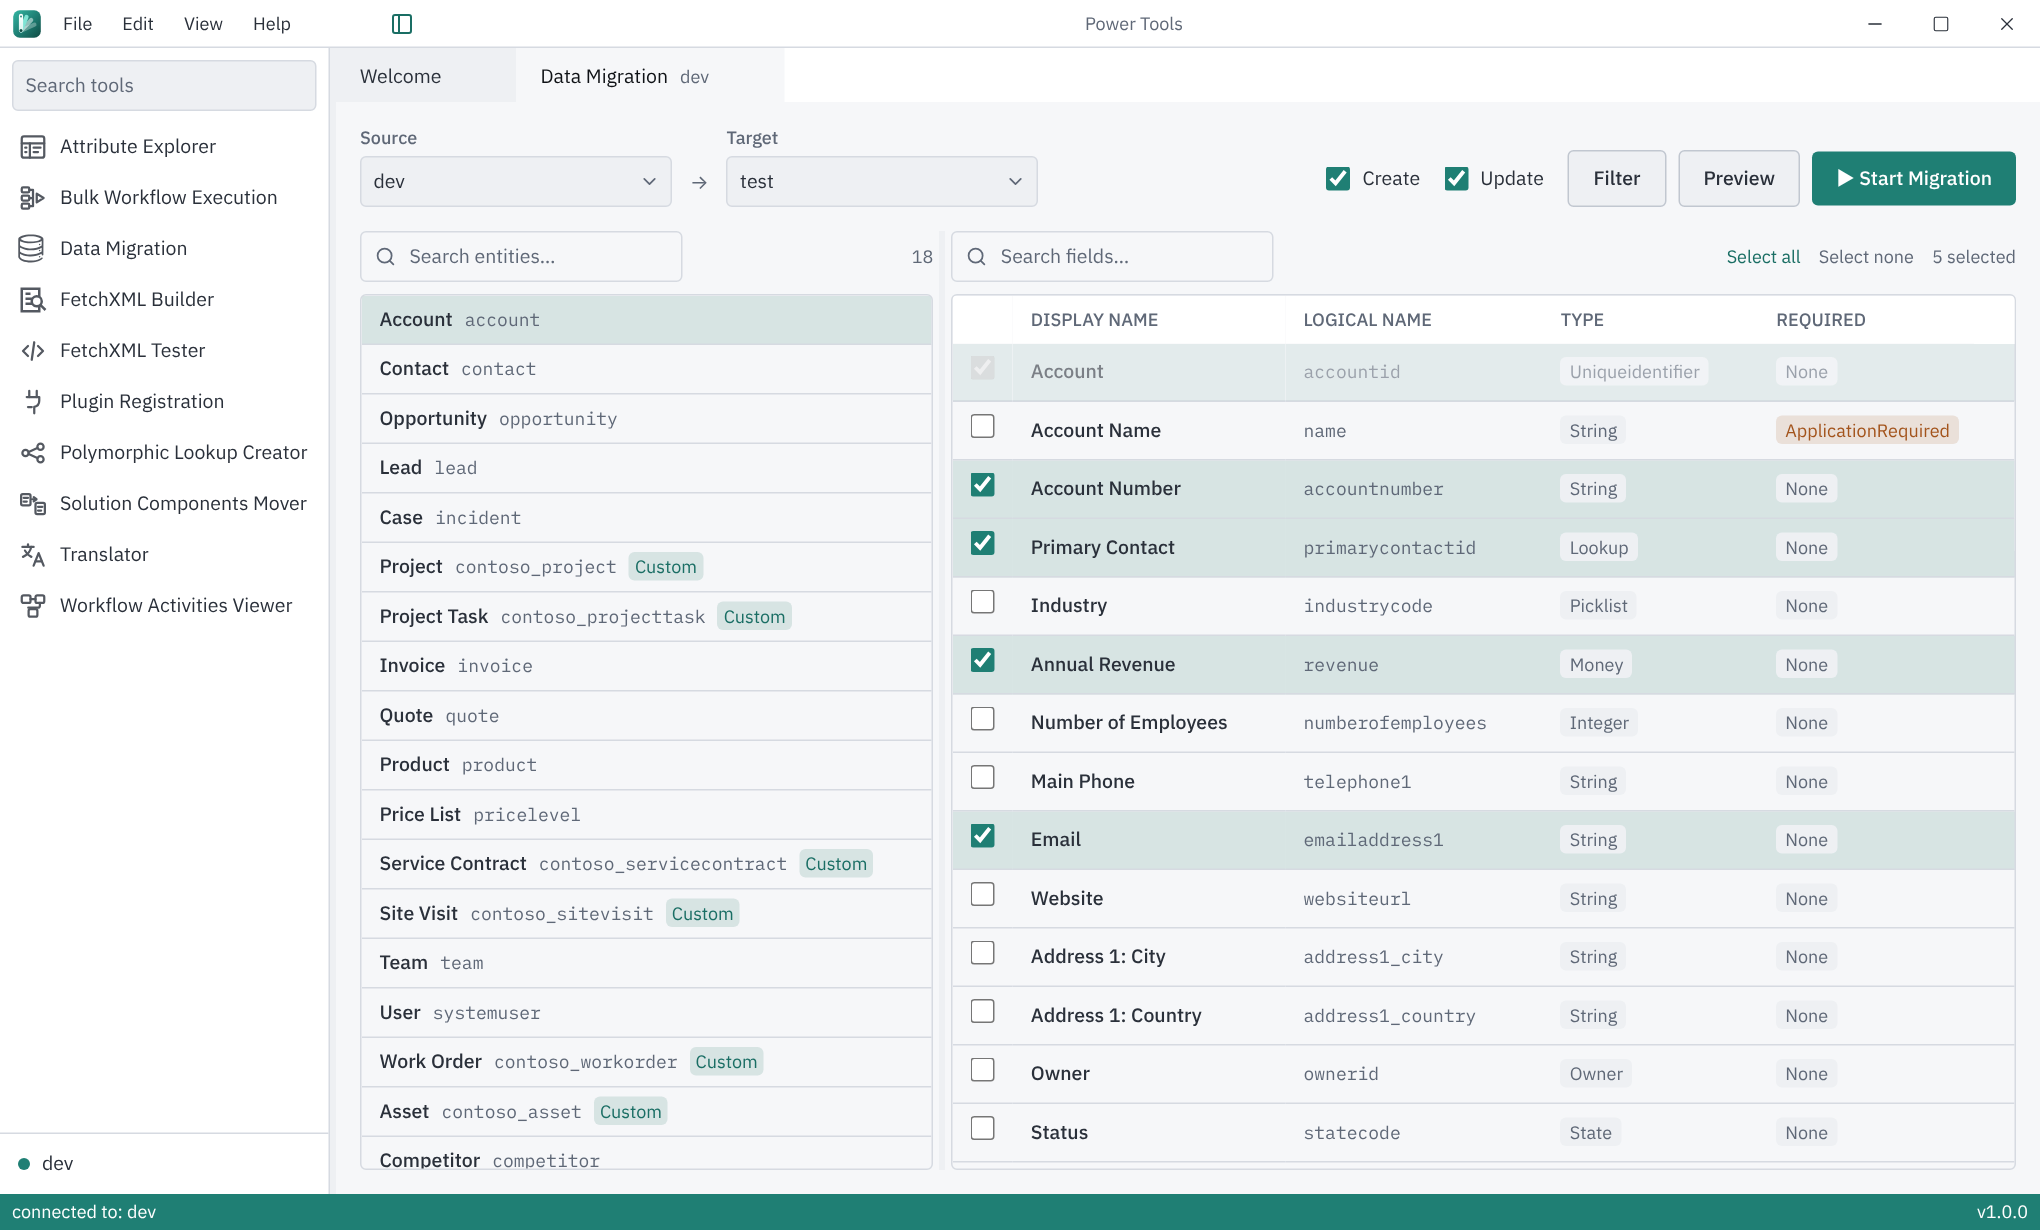Uncheck the Update checkbox
Image resolution: width=2040 pixels, height=1230 pixels.
pyautogui.click(x=1456, y=179)
